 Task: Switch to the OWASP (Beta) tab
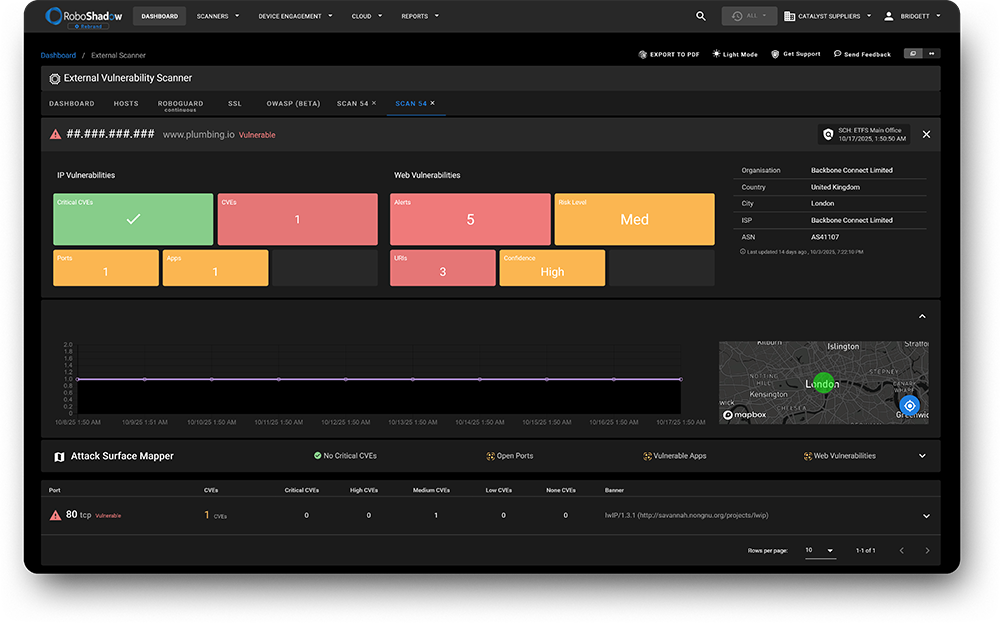[293, 103]
